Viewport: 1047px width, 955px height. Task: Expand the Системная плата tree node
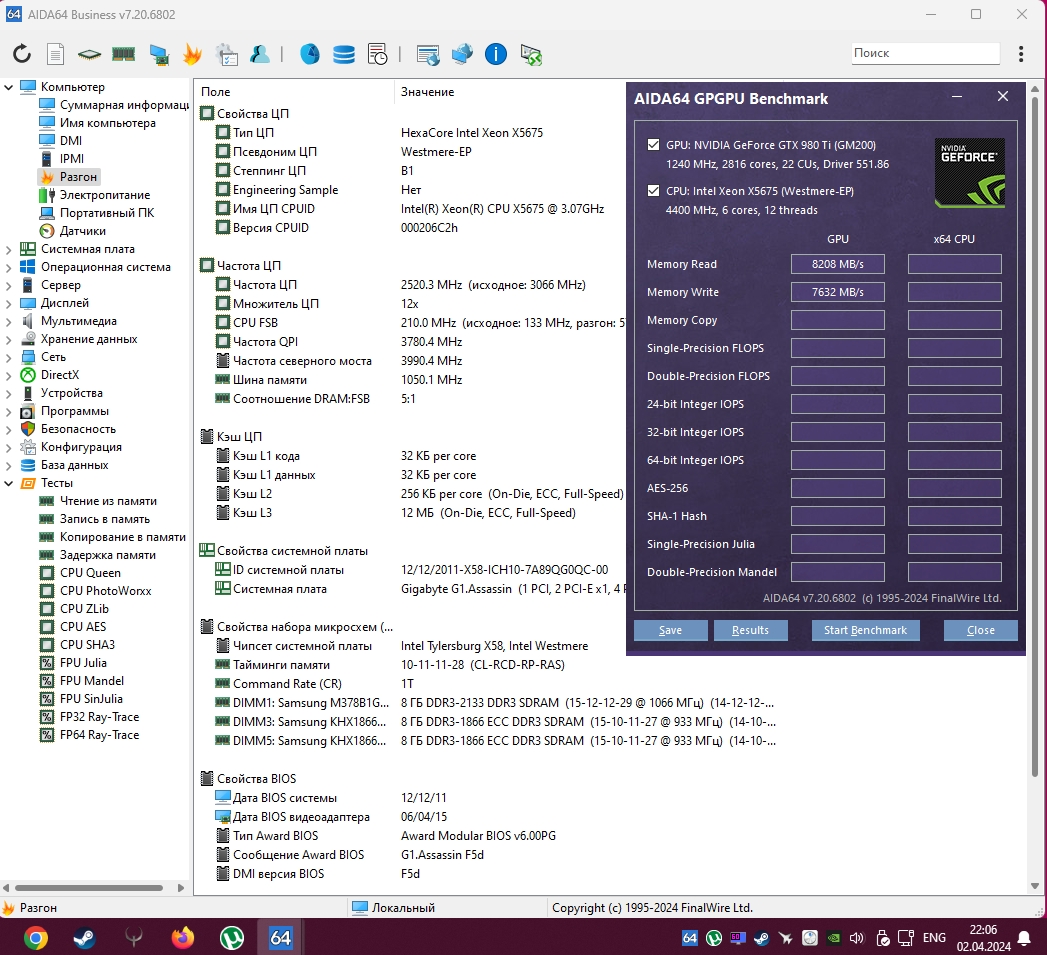click(8, 249)
